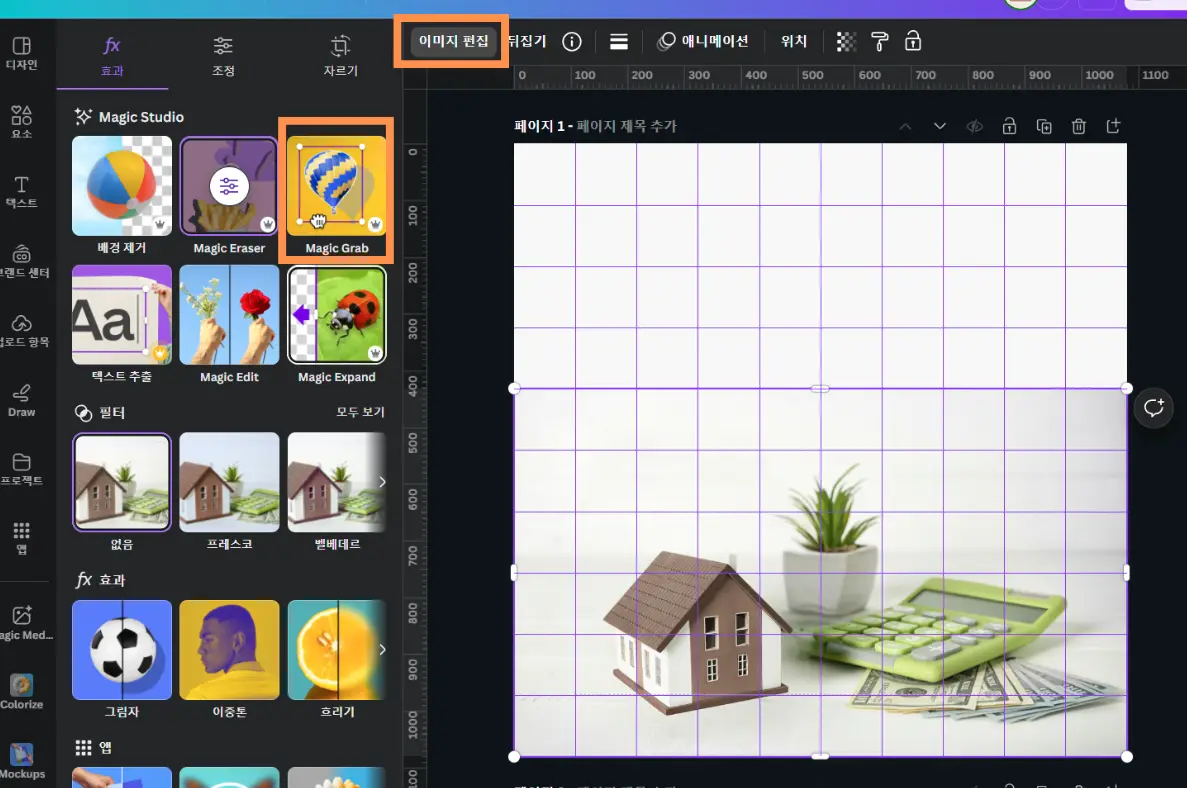The width and height of the screenshot is (1187, 788).
Task: Open the Mockups app
Action: (x=21, y=761)
